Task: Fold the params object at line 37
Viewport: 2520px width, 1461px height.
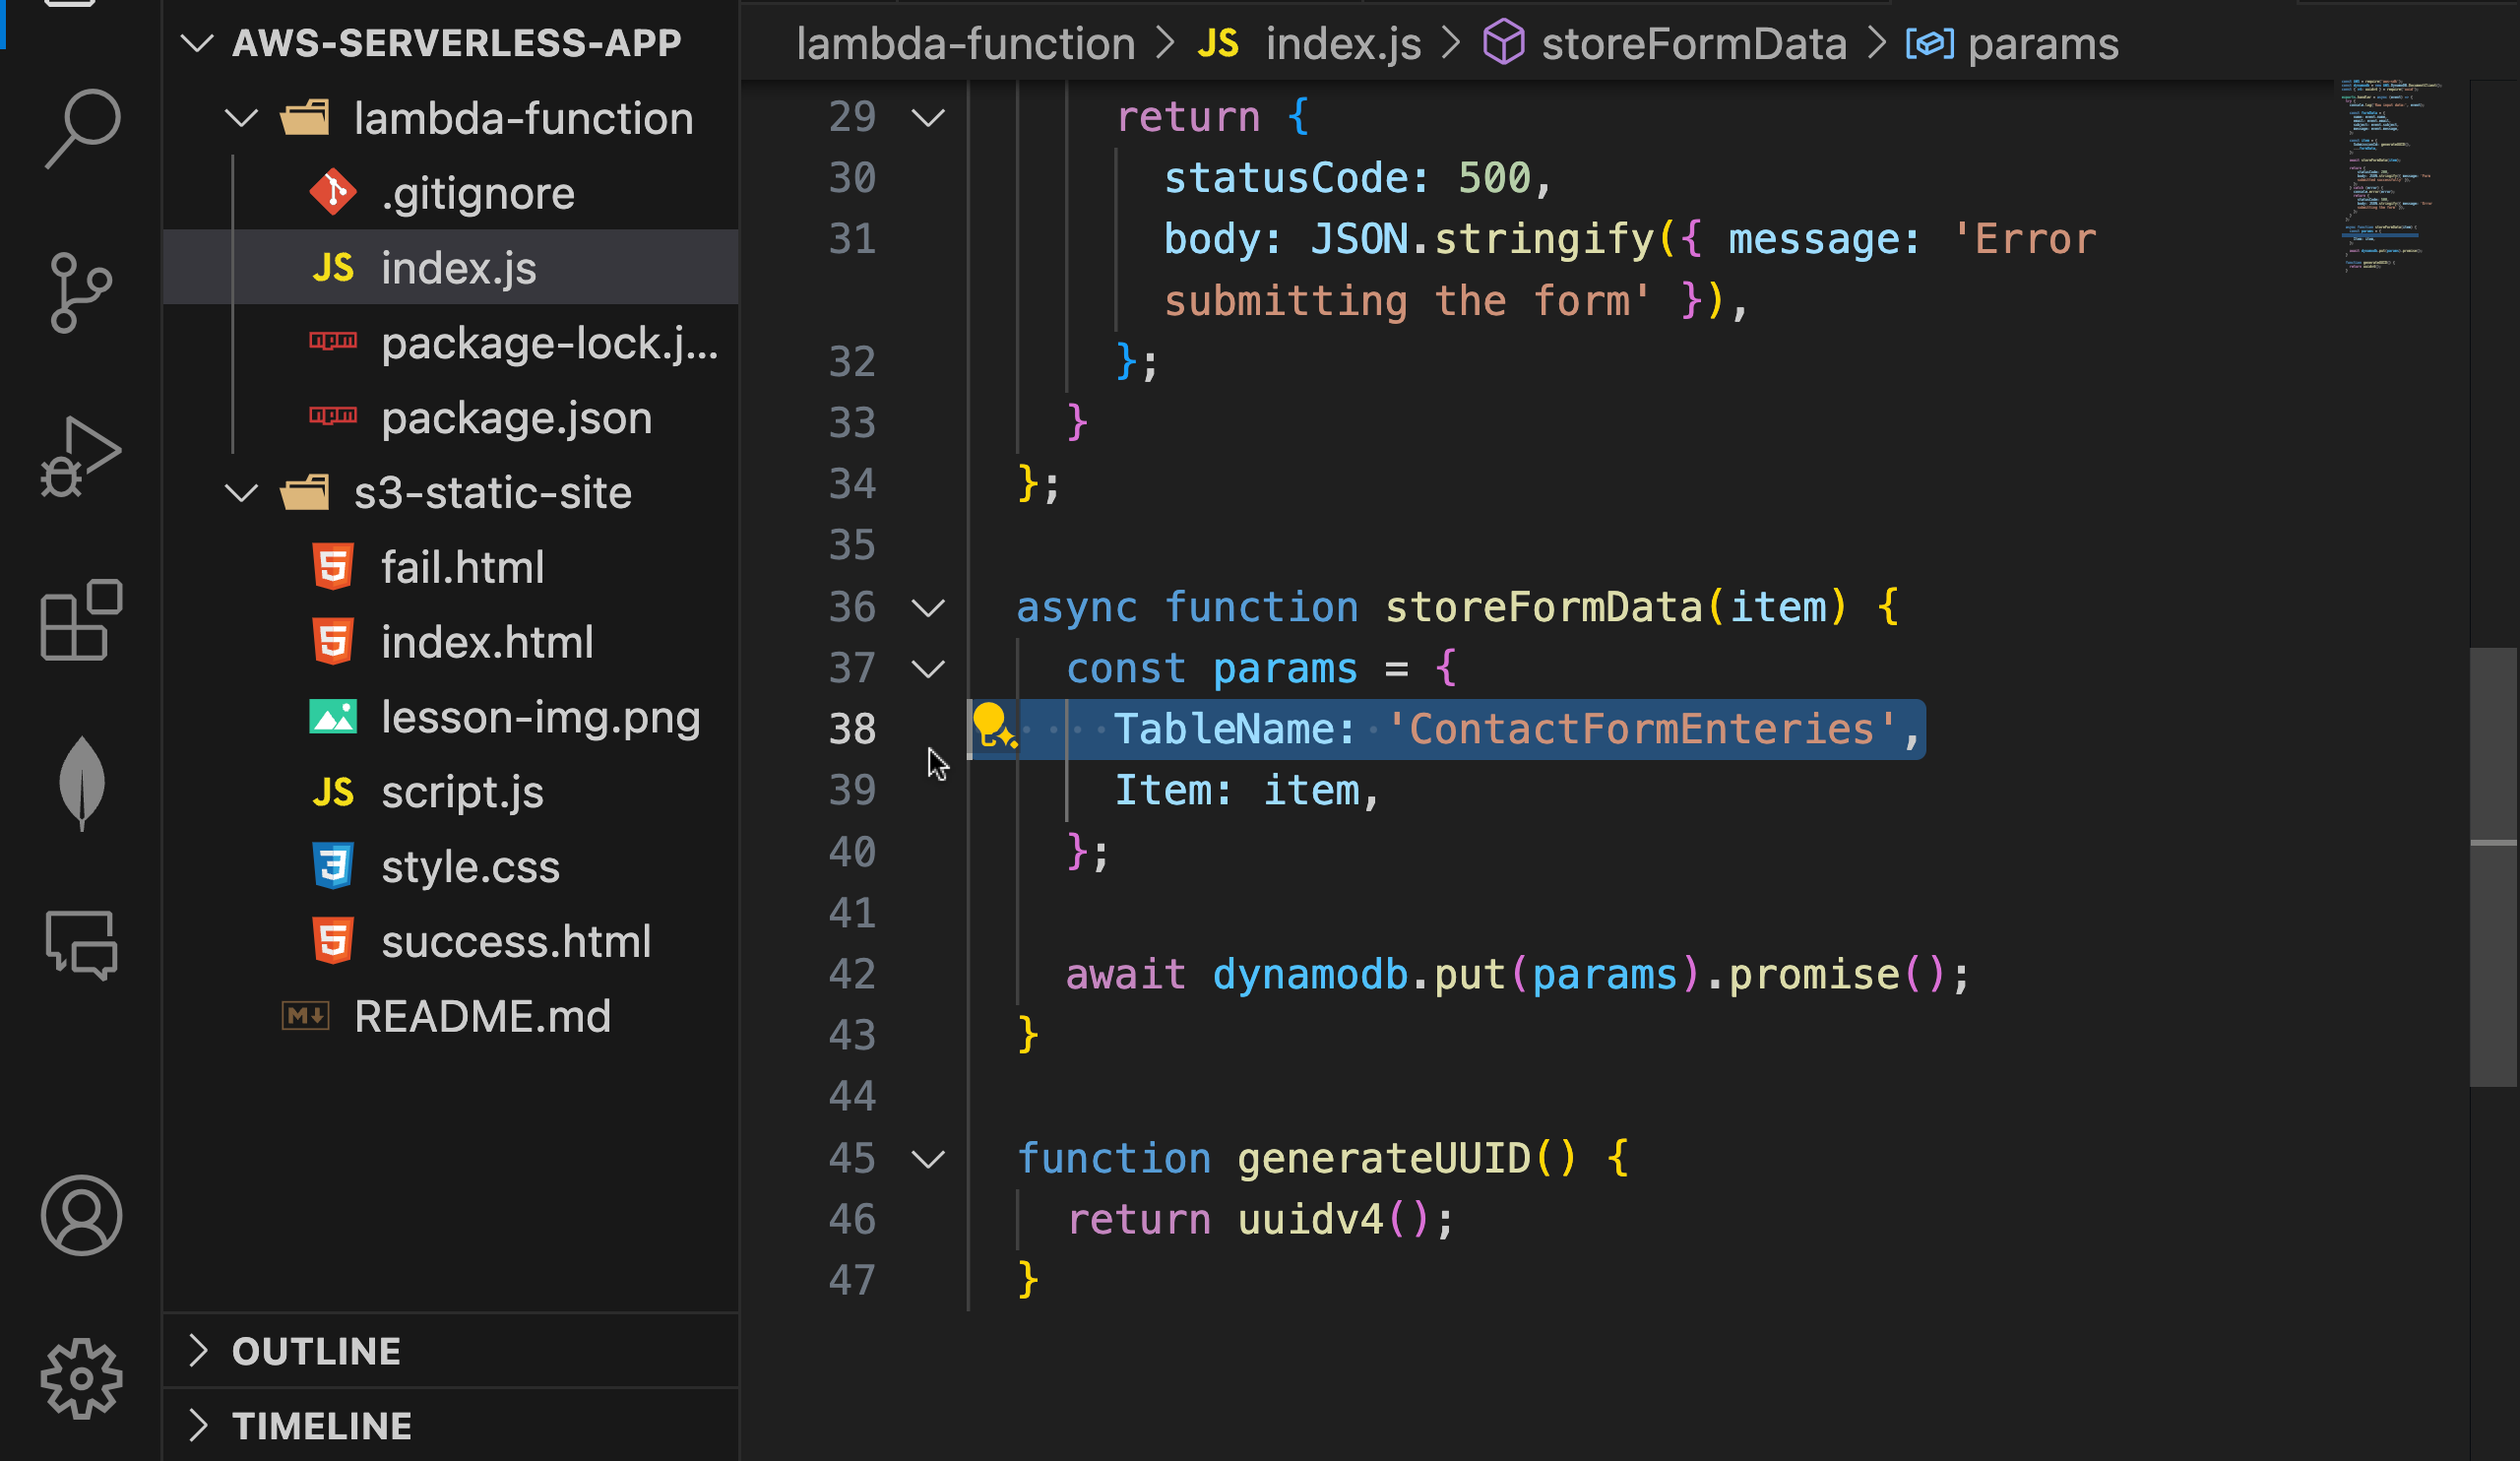Action: tap(929, 668)
